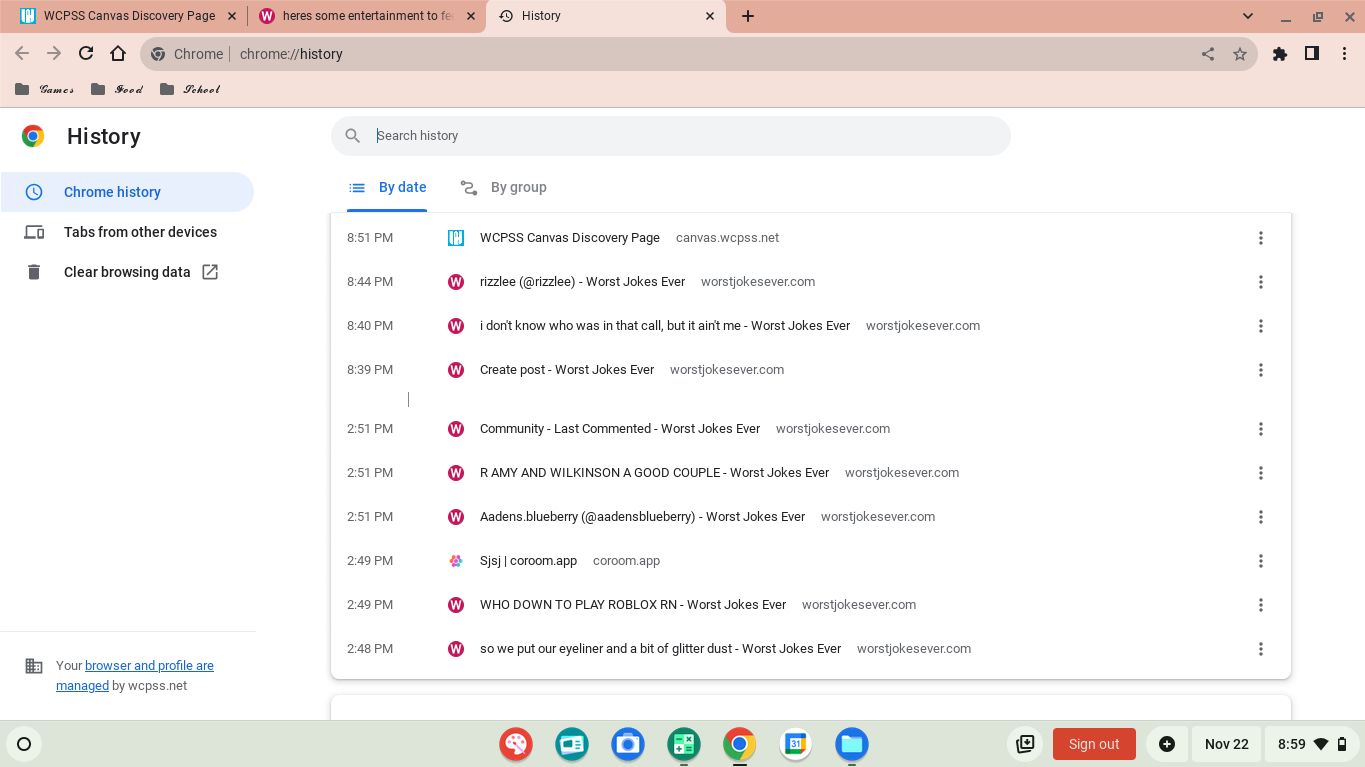Open more actions for WCPSS Canvas entry
This screenshot has width=1365, height=767.
1260,238
